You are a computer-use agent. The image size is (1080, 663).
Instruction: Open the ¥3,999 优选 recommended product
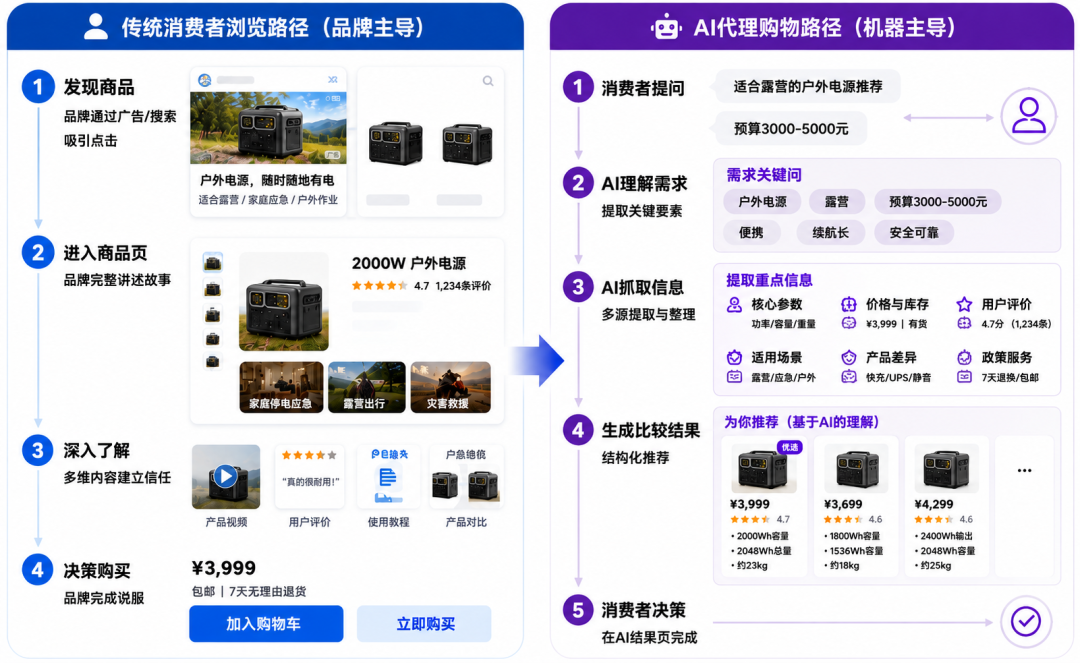pyautogui.click(x=763, y=506)
